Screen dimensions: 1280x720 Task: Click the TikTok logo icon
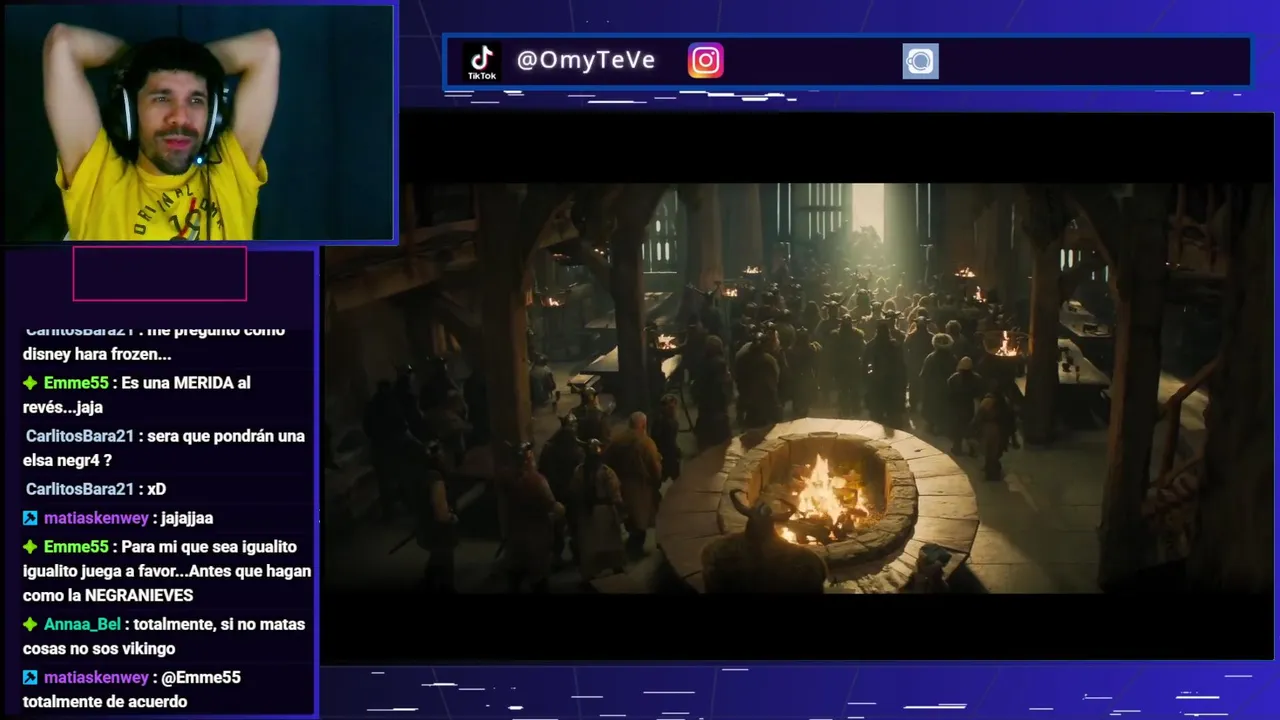point(482,62)
